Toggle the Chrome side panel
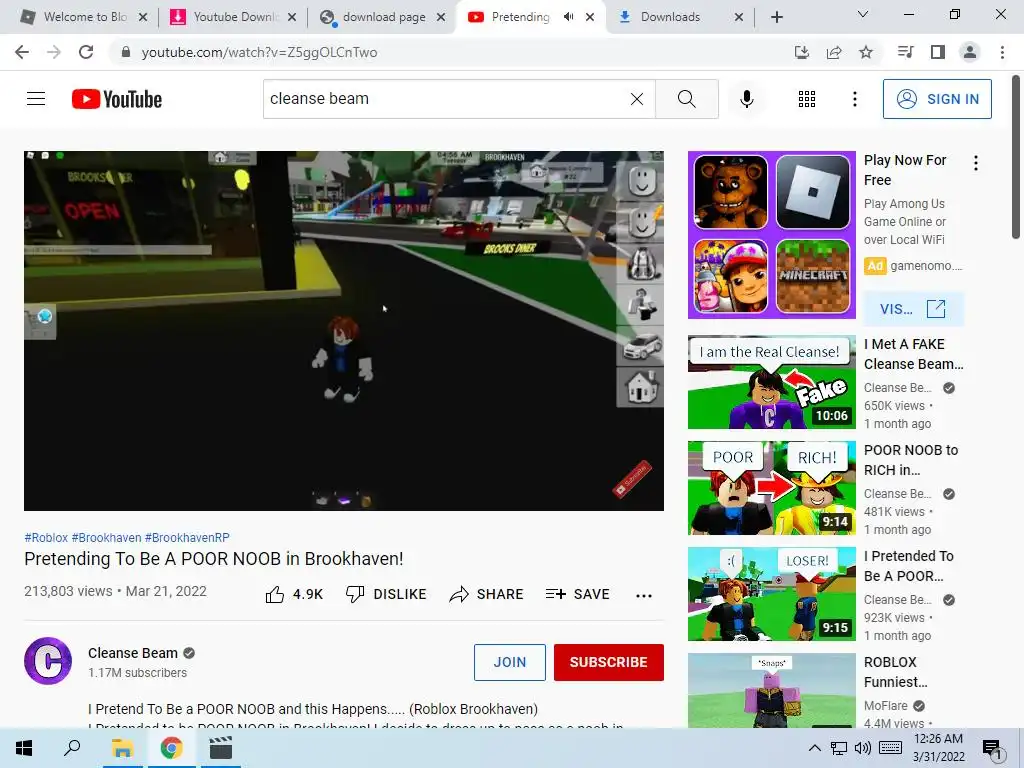 click(938, 52)
